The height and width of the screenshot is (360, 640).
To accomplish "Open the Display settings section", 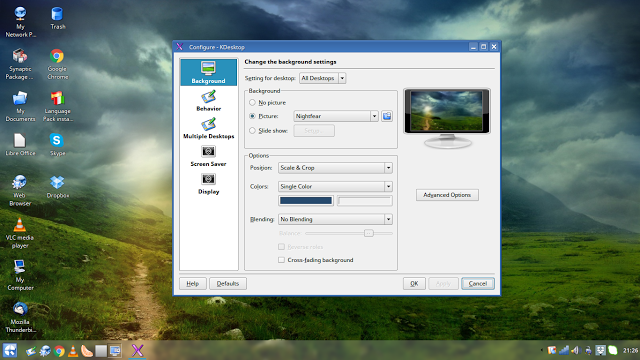I will [x=208, y=184].
